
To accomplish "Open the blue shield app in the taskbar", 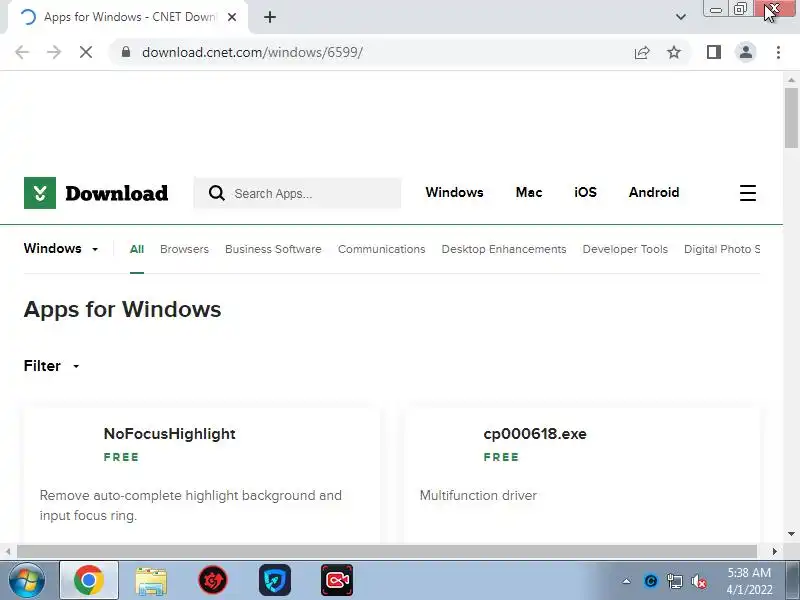I will click(x=275, y=580).
